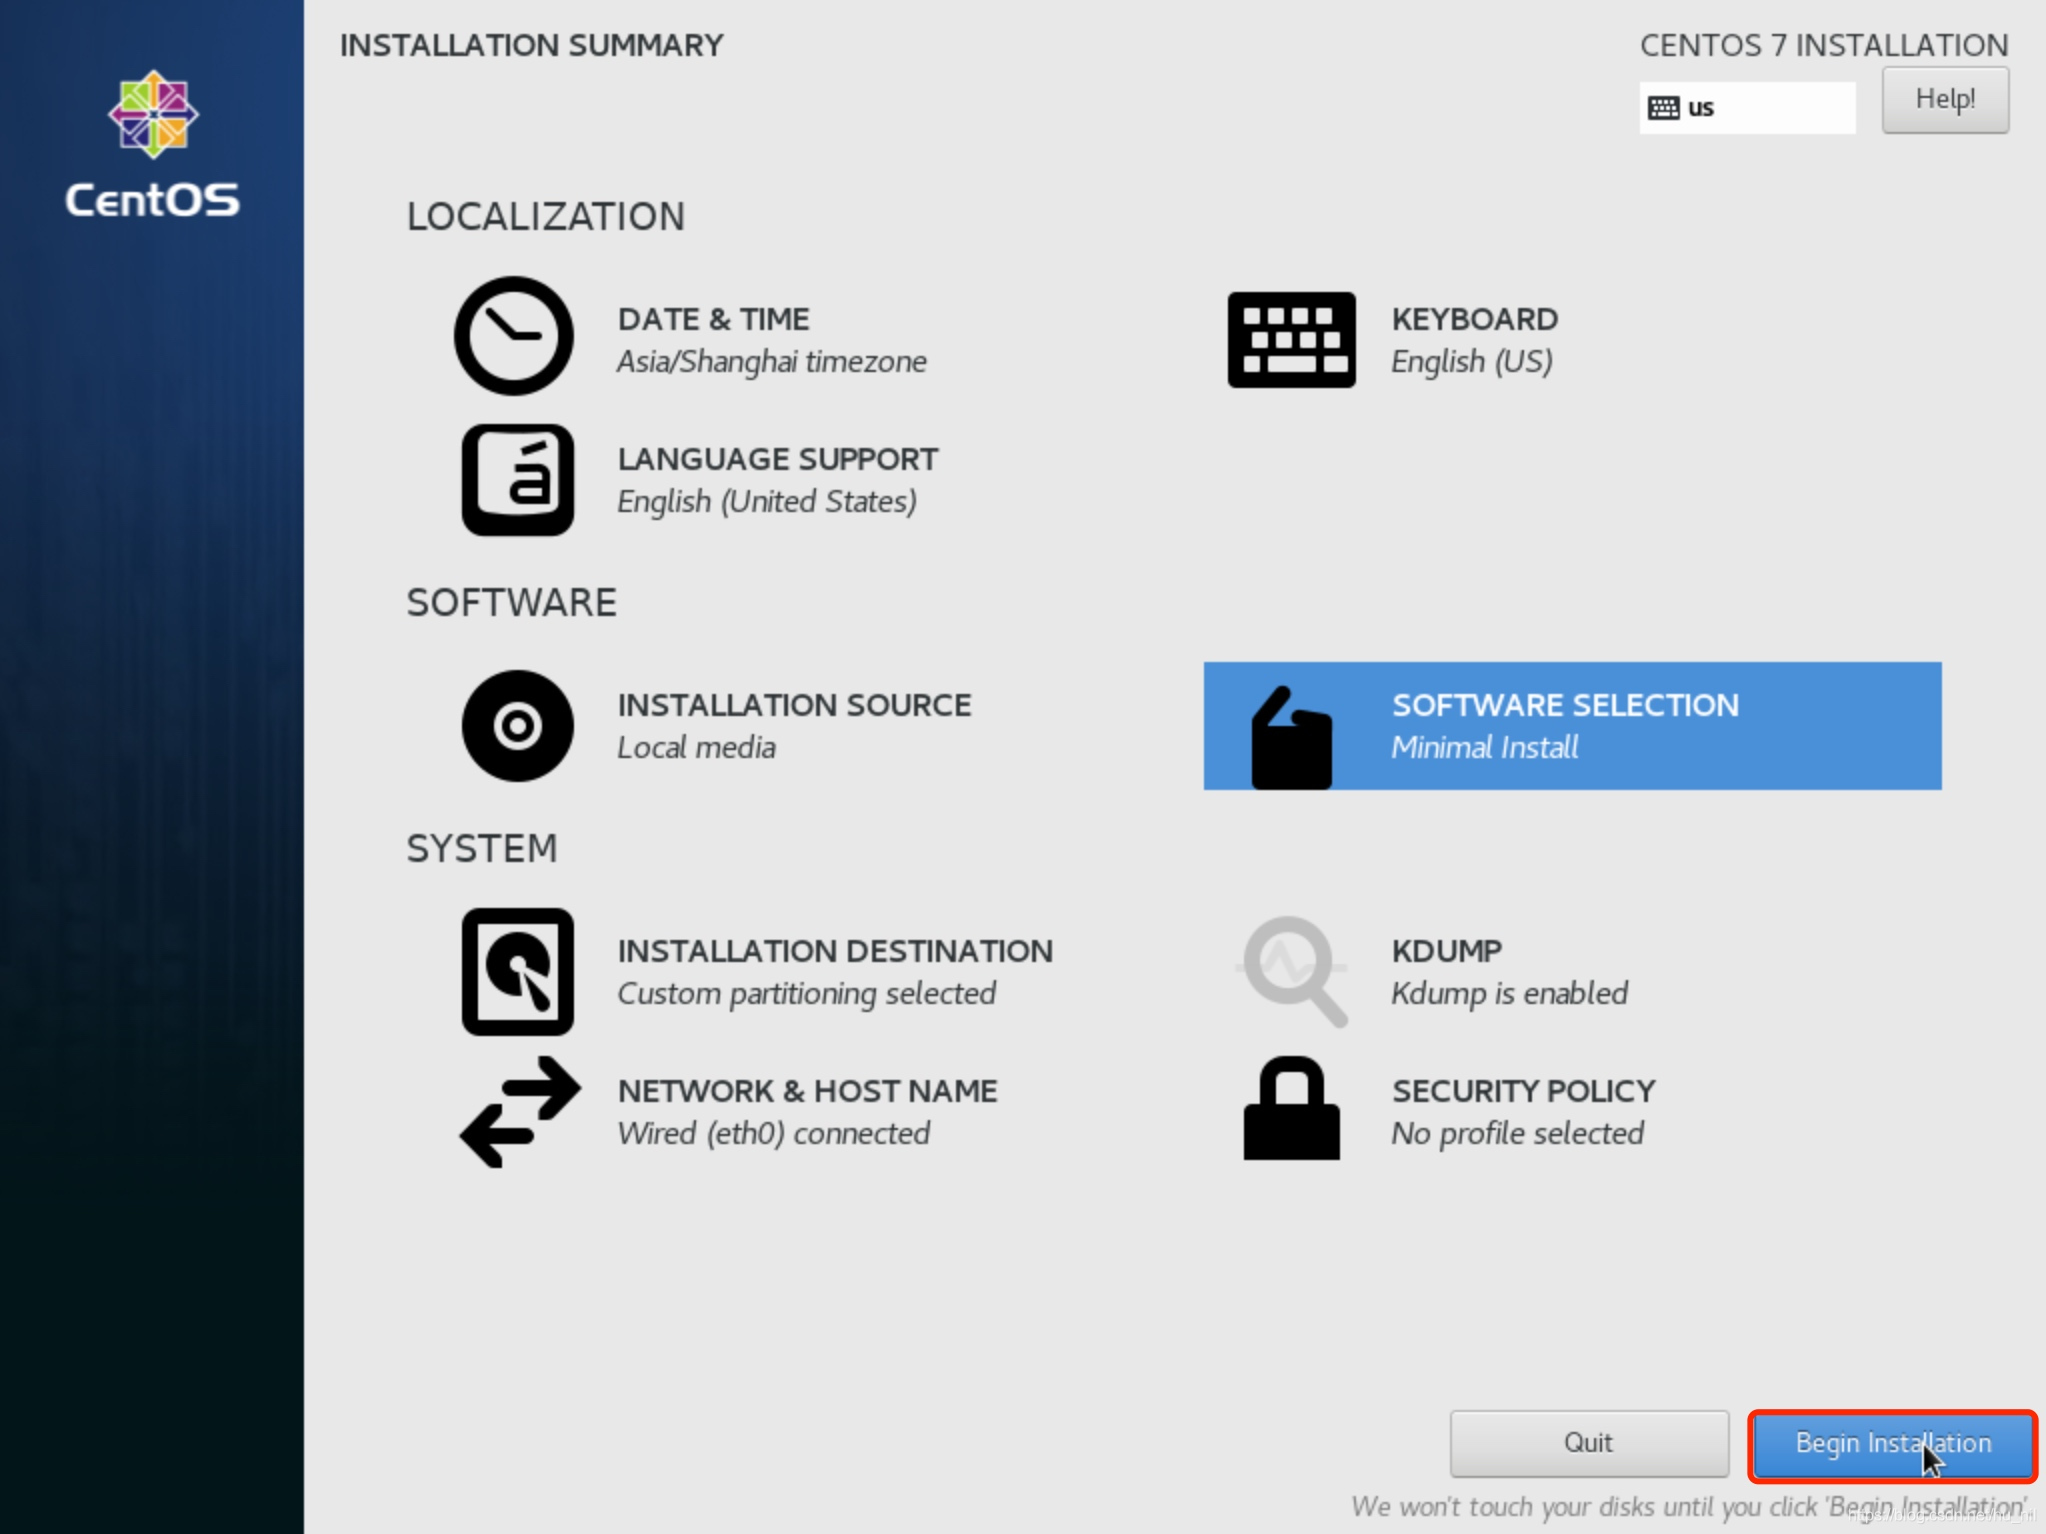Click the small keyboard icon beside 'us'
The width and height of the screenshot is (2046, 1534).
[1663, 107]
